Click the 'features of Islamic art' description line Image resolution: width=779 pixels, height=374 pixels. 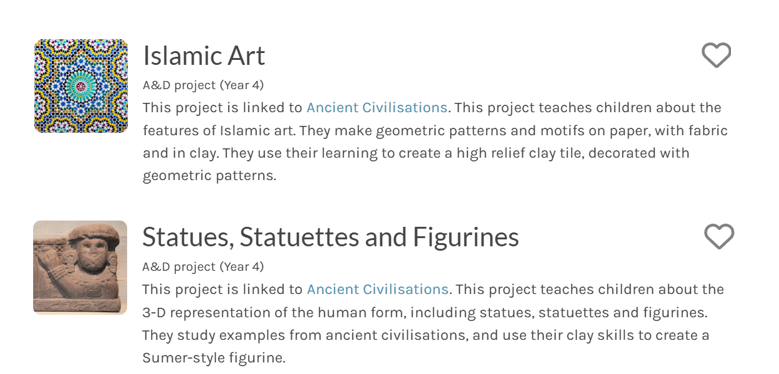(x=435, y=131)
